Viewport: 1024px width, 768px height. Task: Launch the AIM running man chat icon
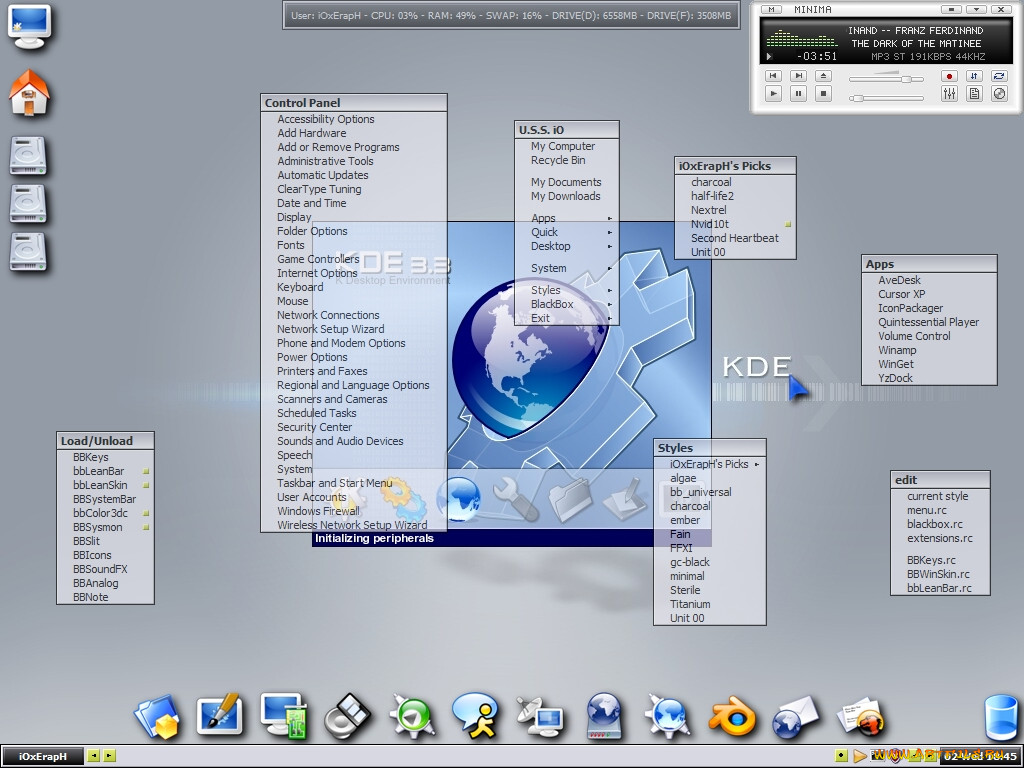point(475,716)
